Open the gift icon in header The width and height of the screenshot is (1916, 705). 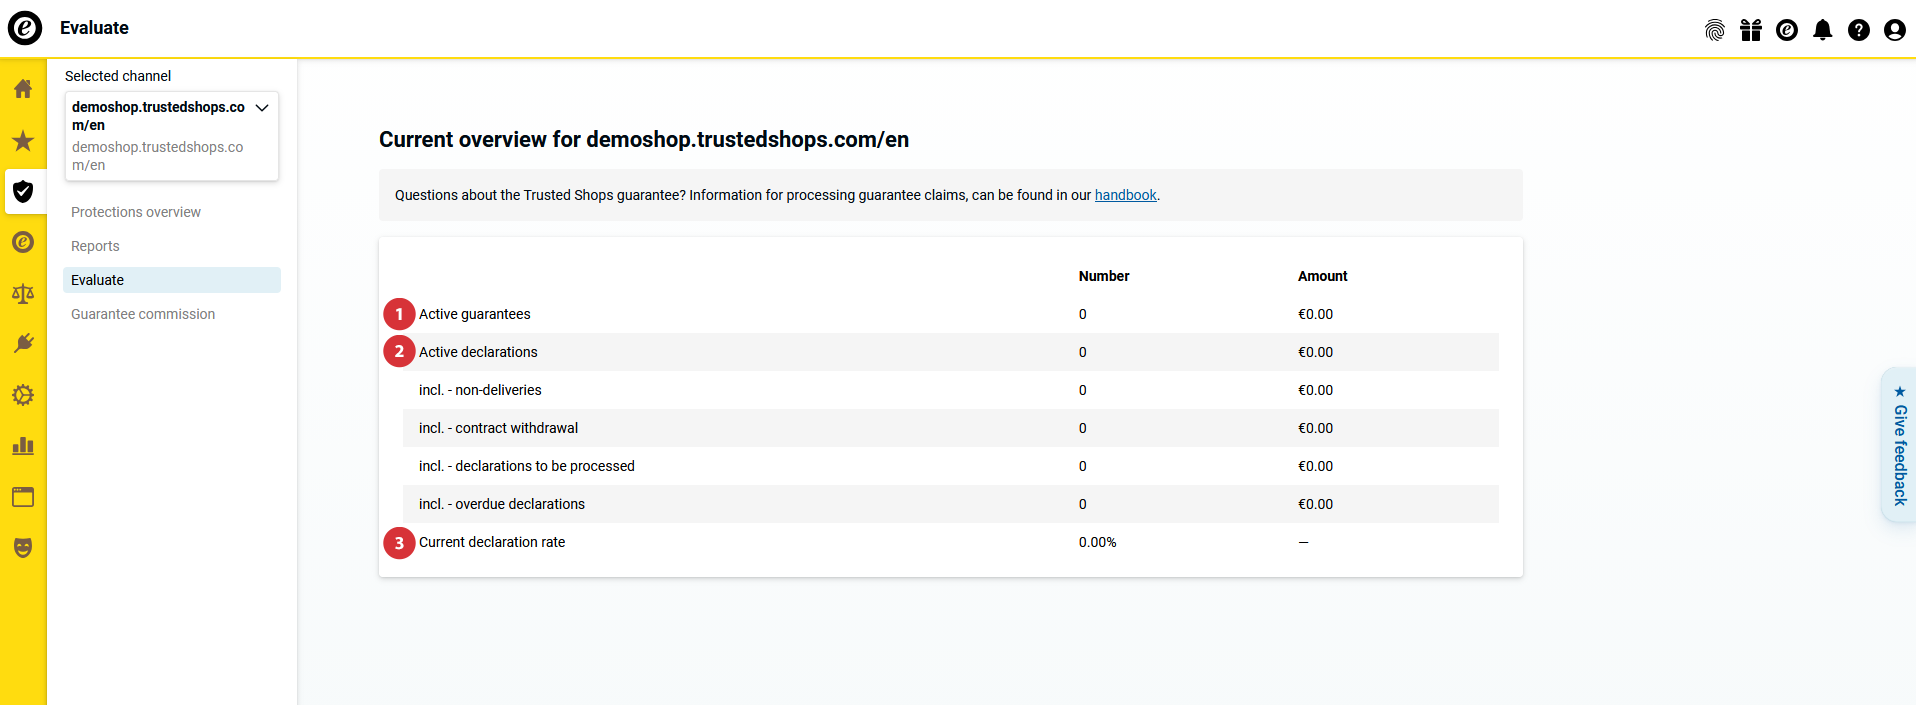(x=1751, y=30)
